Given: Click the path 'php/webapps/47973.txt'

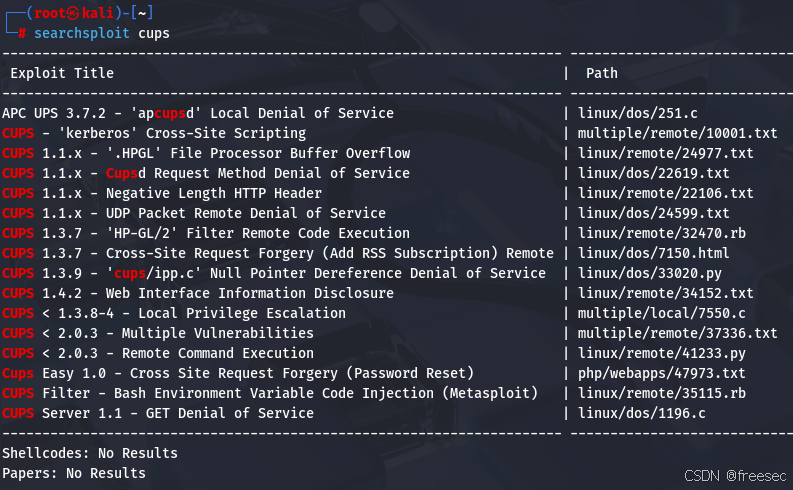Looking at the screenshot, I should point(662,374).
